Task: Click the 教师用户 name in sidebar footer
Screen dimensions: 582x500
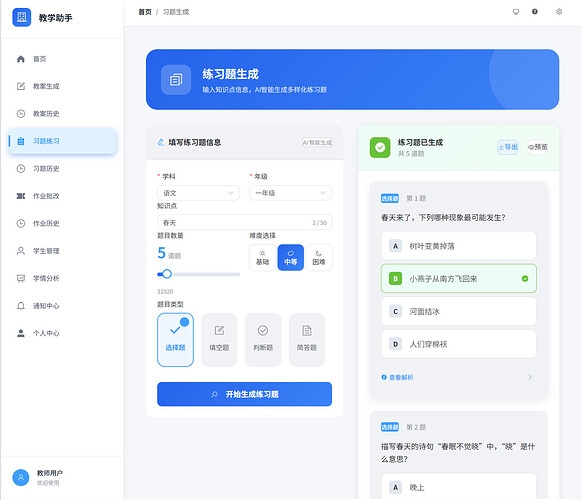Action: coord(49,473)
